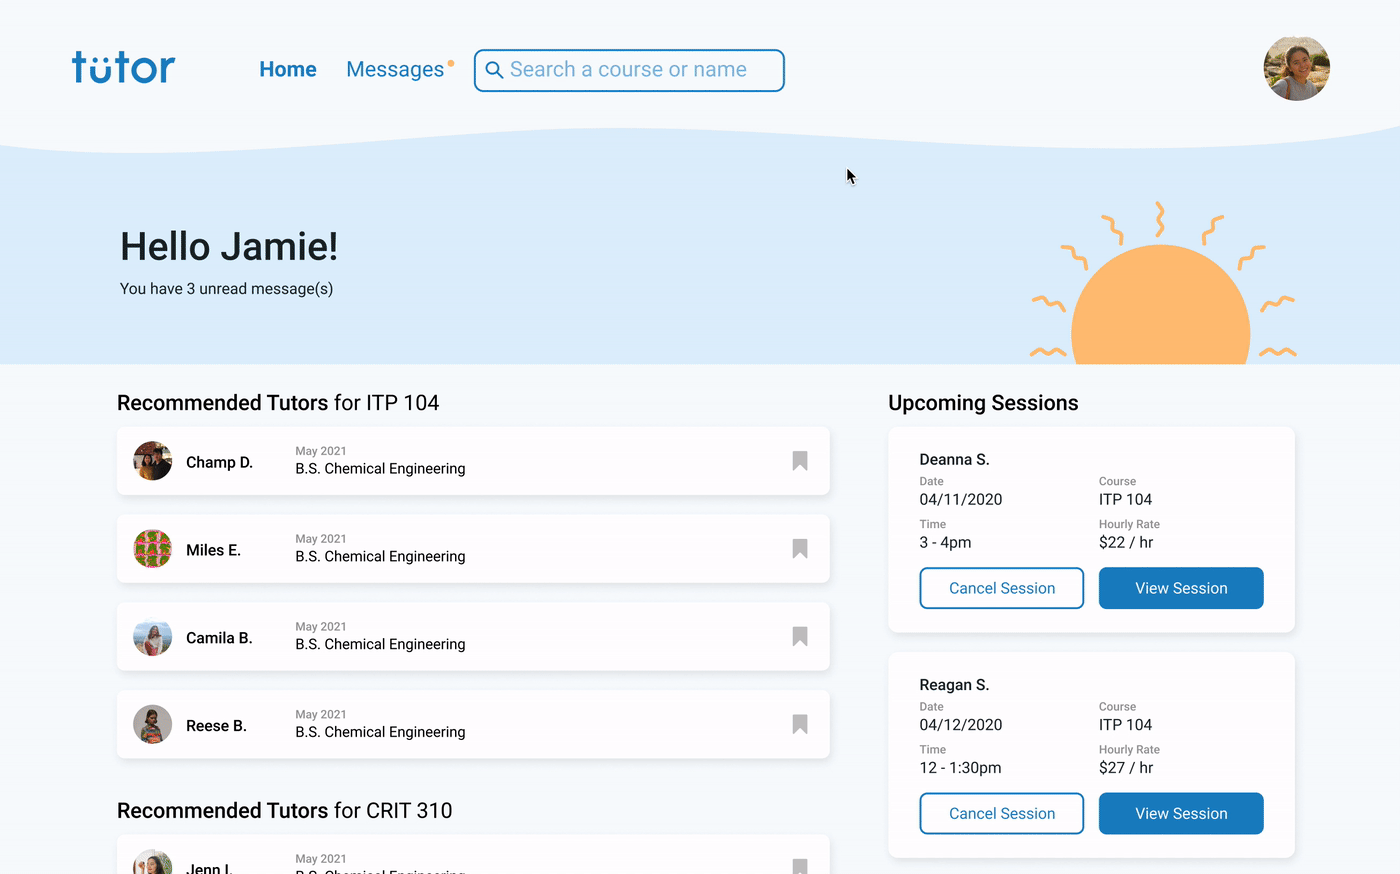
Task: Open Camila B.'s avatar photo
Action: [x=153, y=637]
